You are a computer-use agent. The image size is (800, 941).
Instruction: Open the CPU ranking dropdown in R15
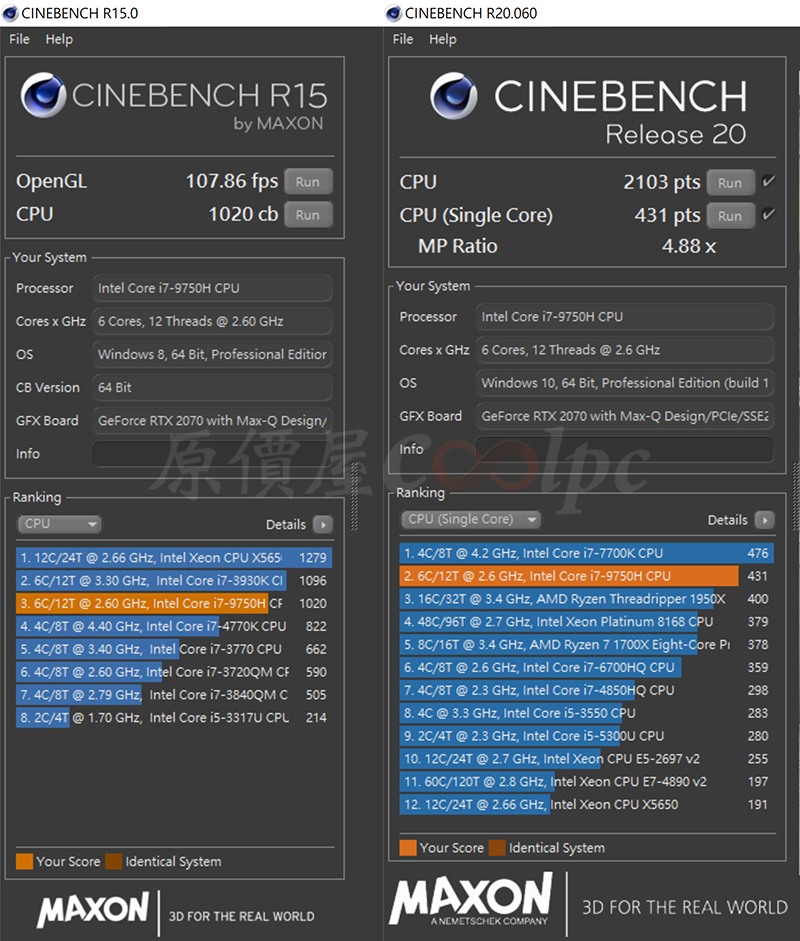(x=59, y=524)
